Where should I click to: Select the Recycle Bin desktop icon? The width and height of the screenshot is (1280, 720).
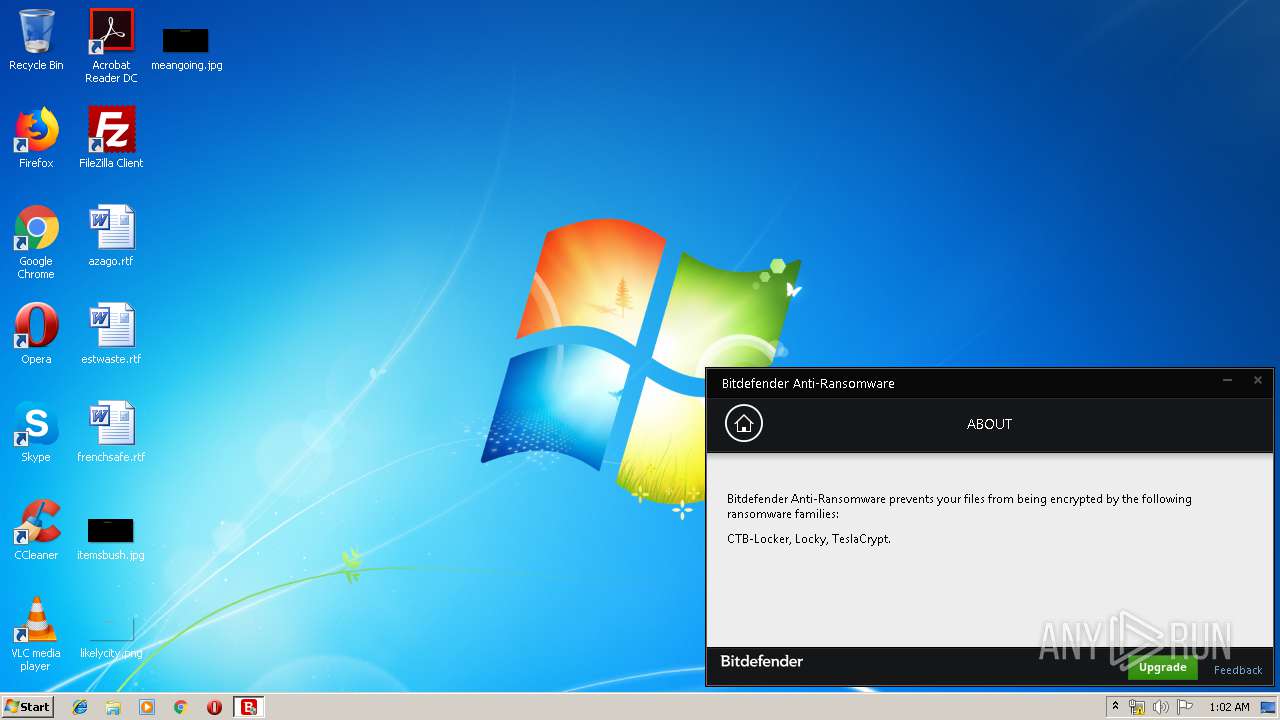click(36, 40)
